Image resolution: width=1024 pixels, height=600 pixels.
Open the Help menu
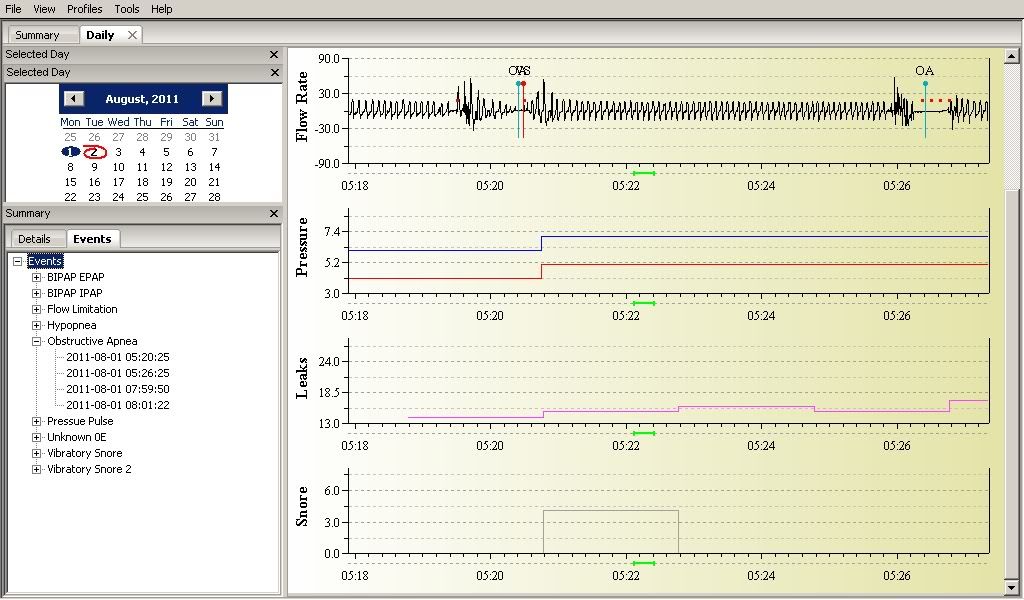[x=161, y=9]
